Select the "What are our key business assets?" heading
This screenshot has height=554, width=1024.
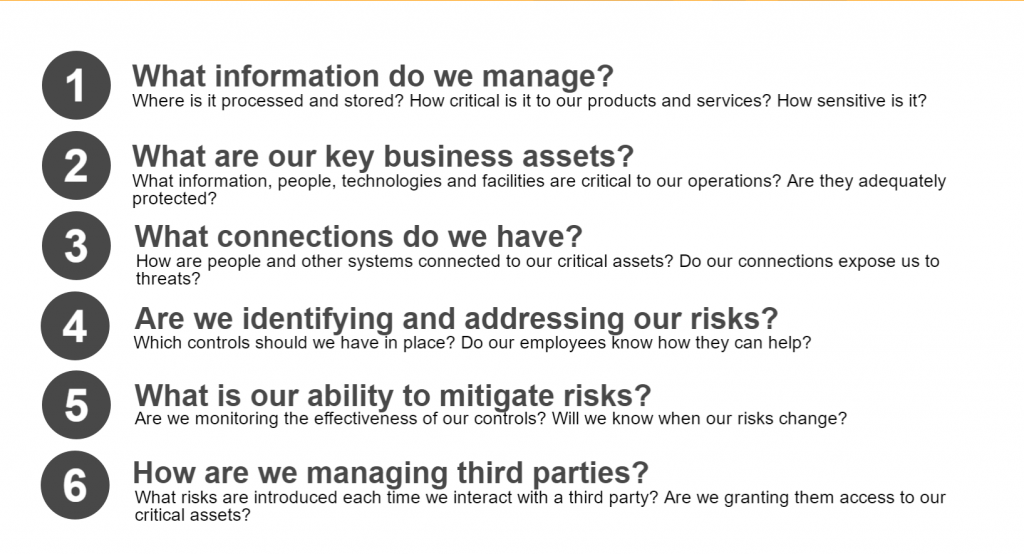tap(383, 156)
